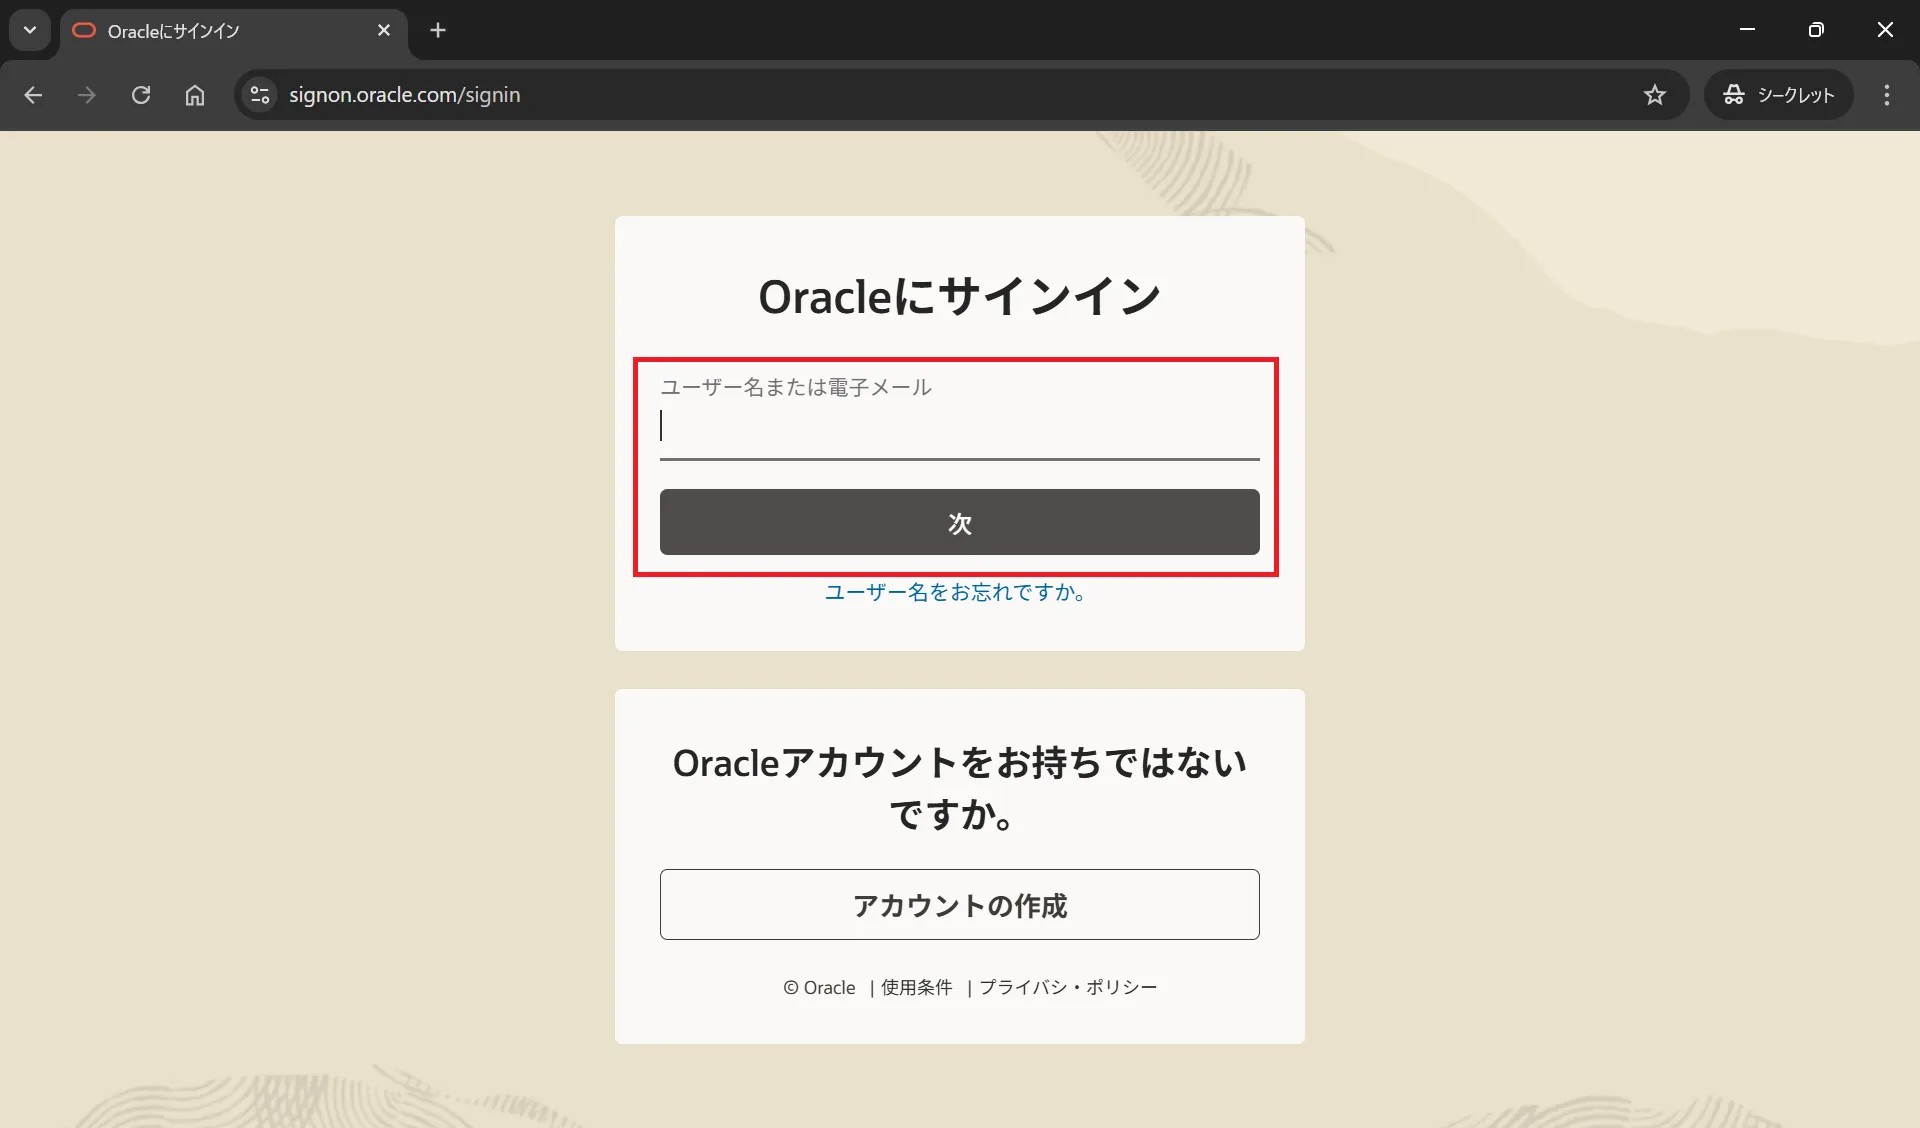
Task: Open the プライバシ・ポリシー link
Action: pyautogui.click(x=1068, y=987)
